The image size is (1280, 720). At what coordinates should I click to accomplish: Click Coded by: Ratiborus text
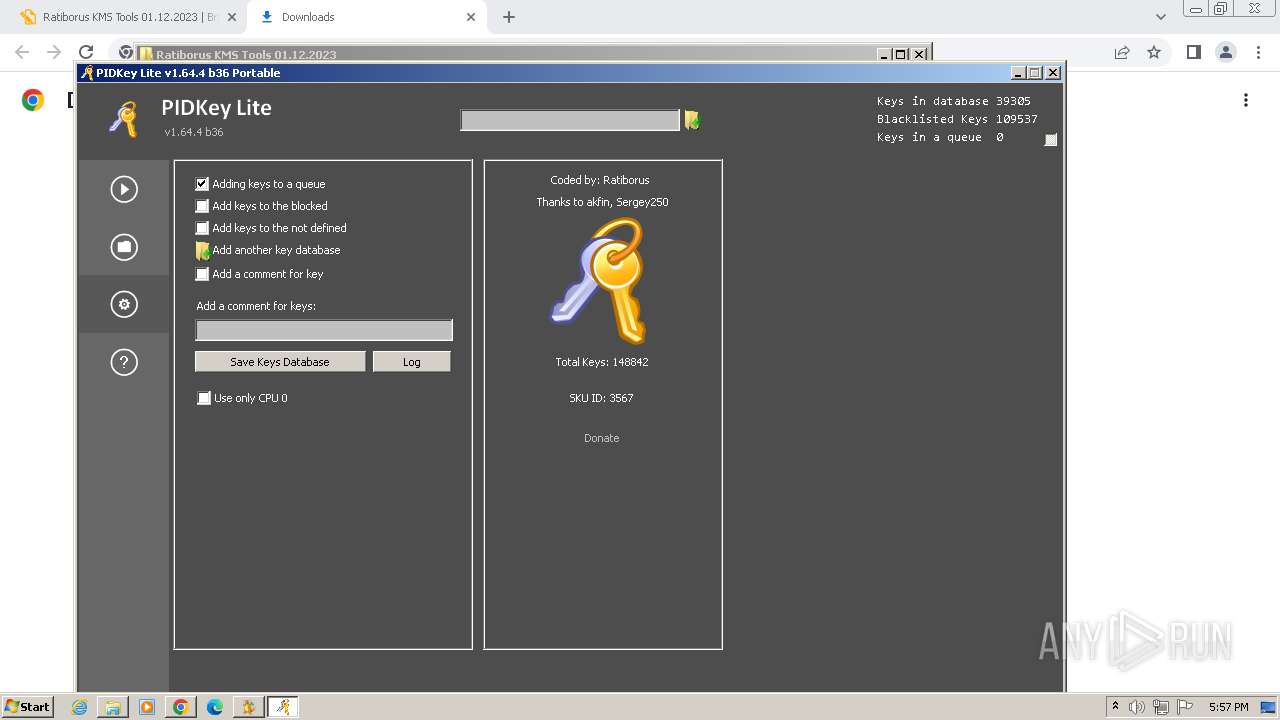[x=600, y=180]
